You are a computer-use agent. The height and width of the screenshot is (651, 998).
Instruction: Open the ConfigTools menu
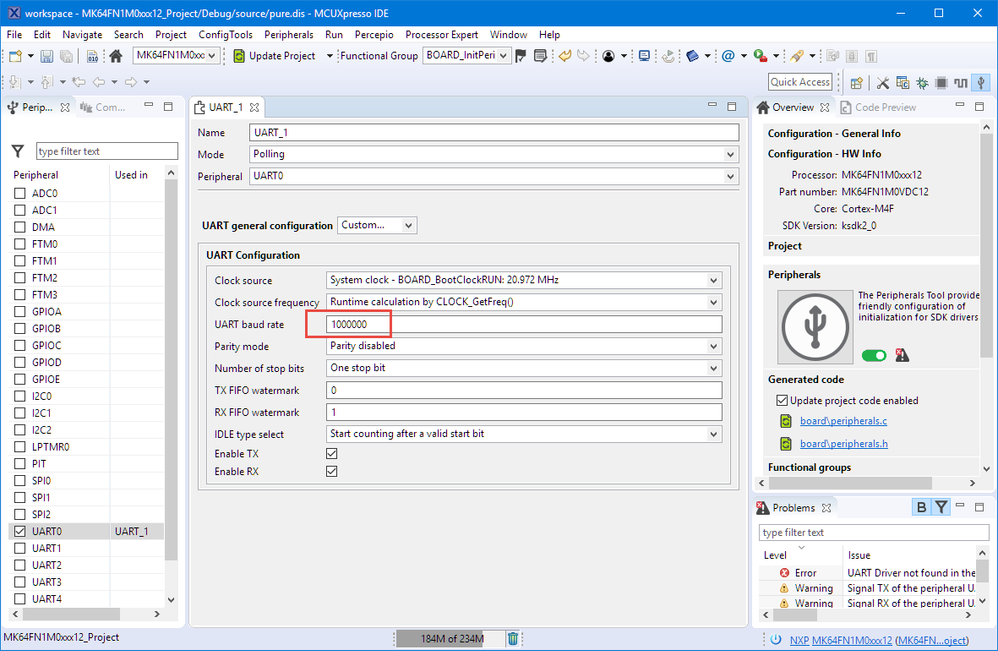pos(225,34)
